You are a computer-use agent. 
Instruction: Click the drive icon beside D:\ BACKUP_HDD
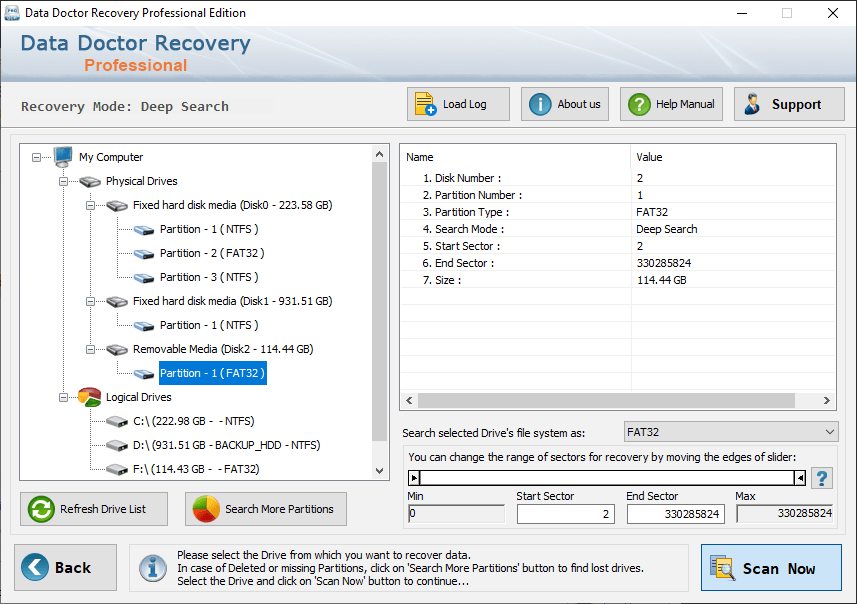point(117,445)
